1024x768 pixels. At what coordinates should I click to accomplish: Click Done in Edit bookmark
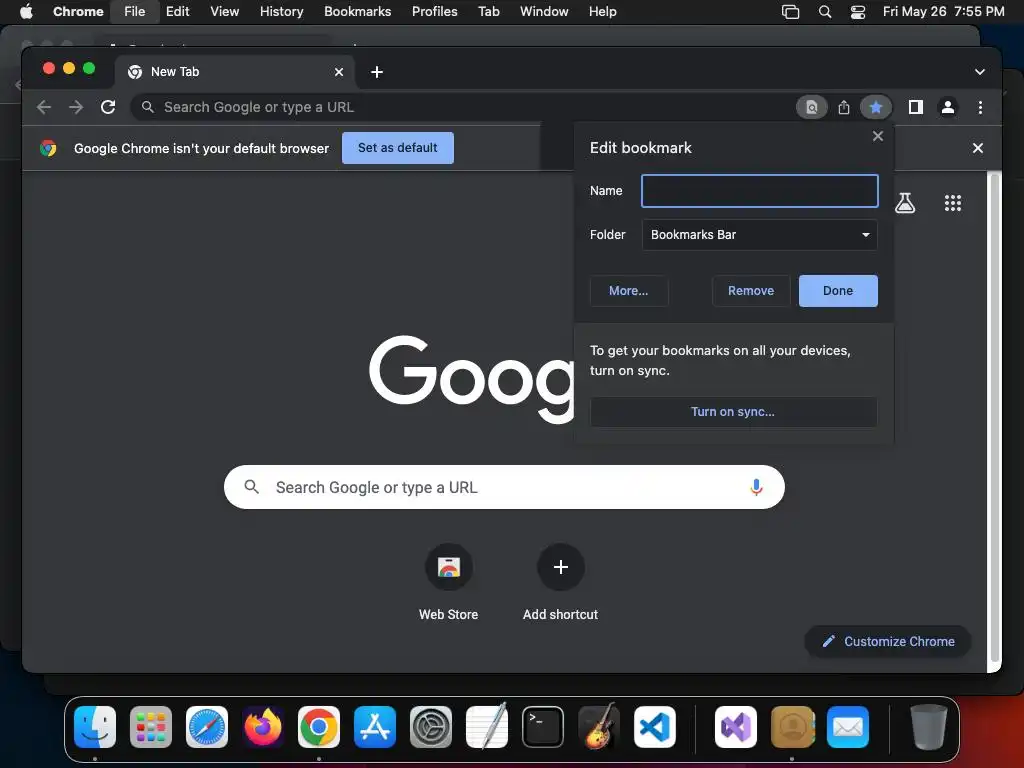click(x=838, y=291)
